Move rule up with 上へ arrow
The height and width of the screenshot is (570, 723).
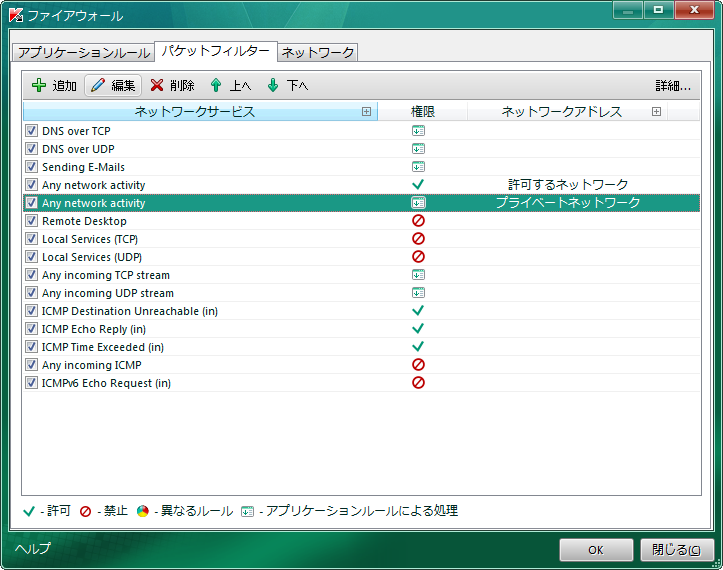216,86
